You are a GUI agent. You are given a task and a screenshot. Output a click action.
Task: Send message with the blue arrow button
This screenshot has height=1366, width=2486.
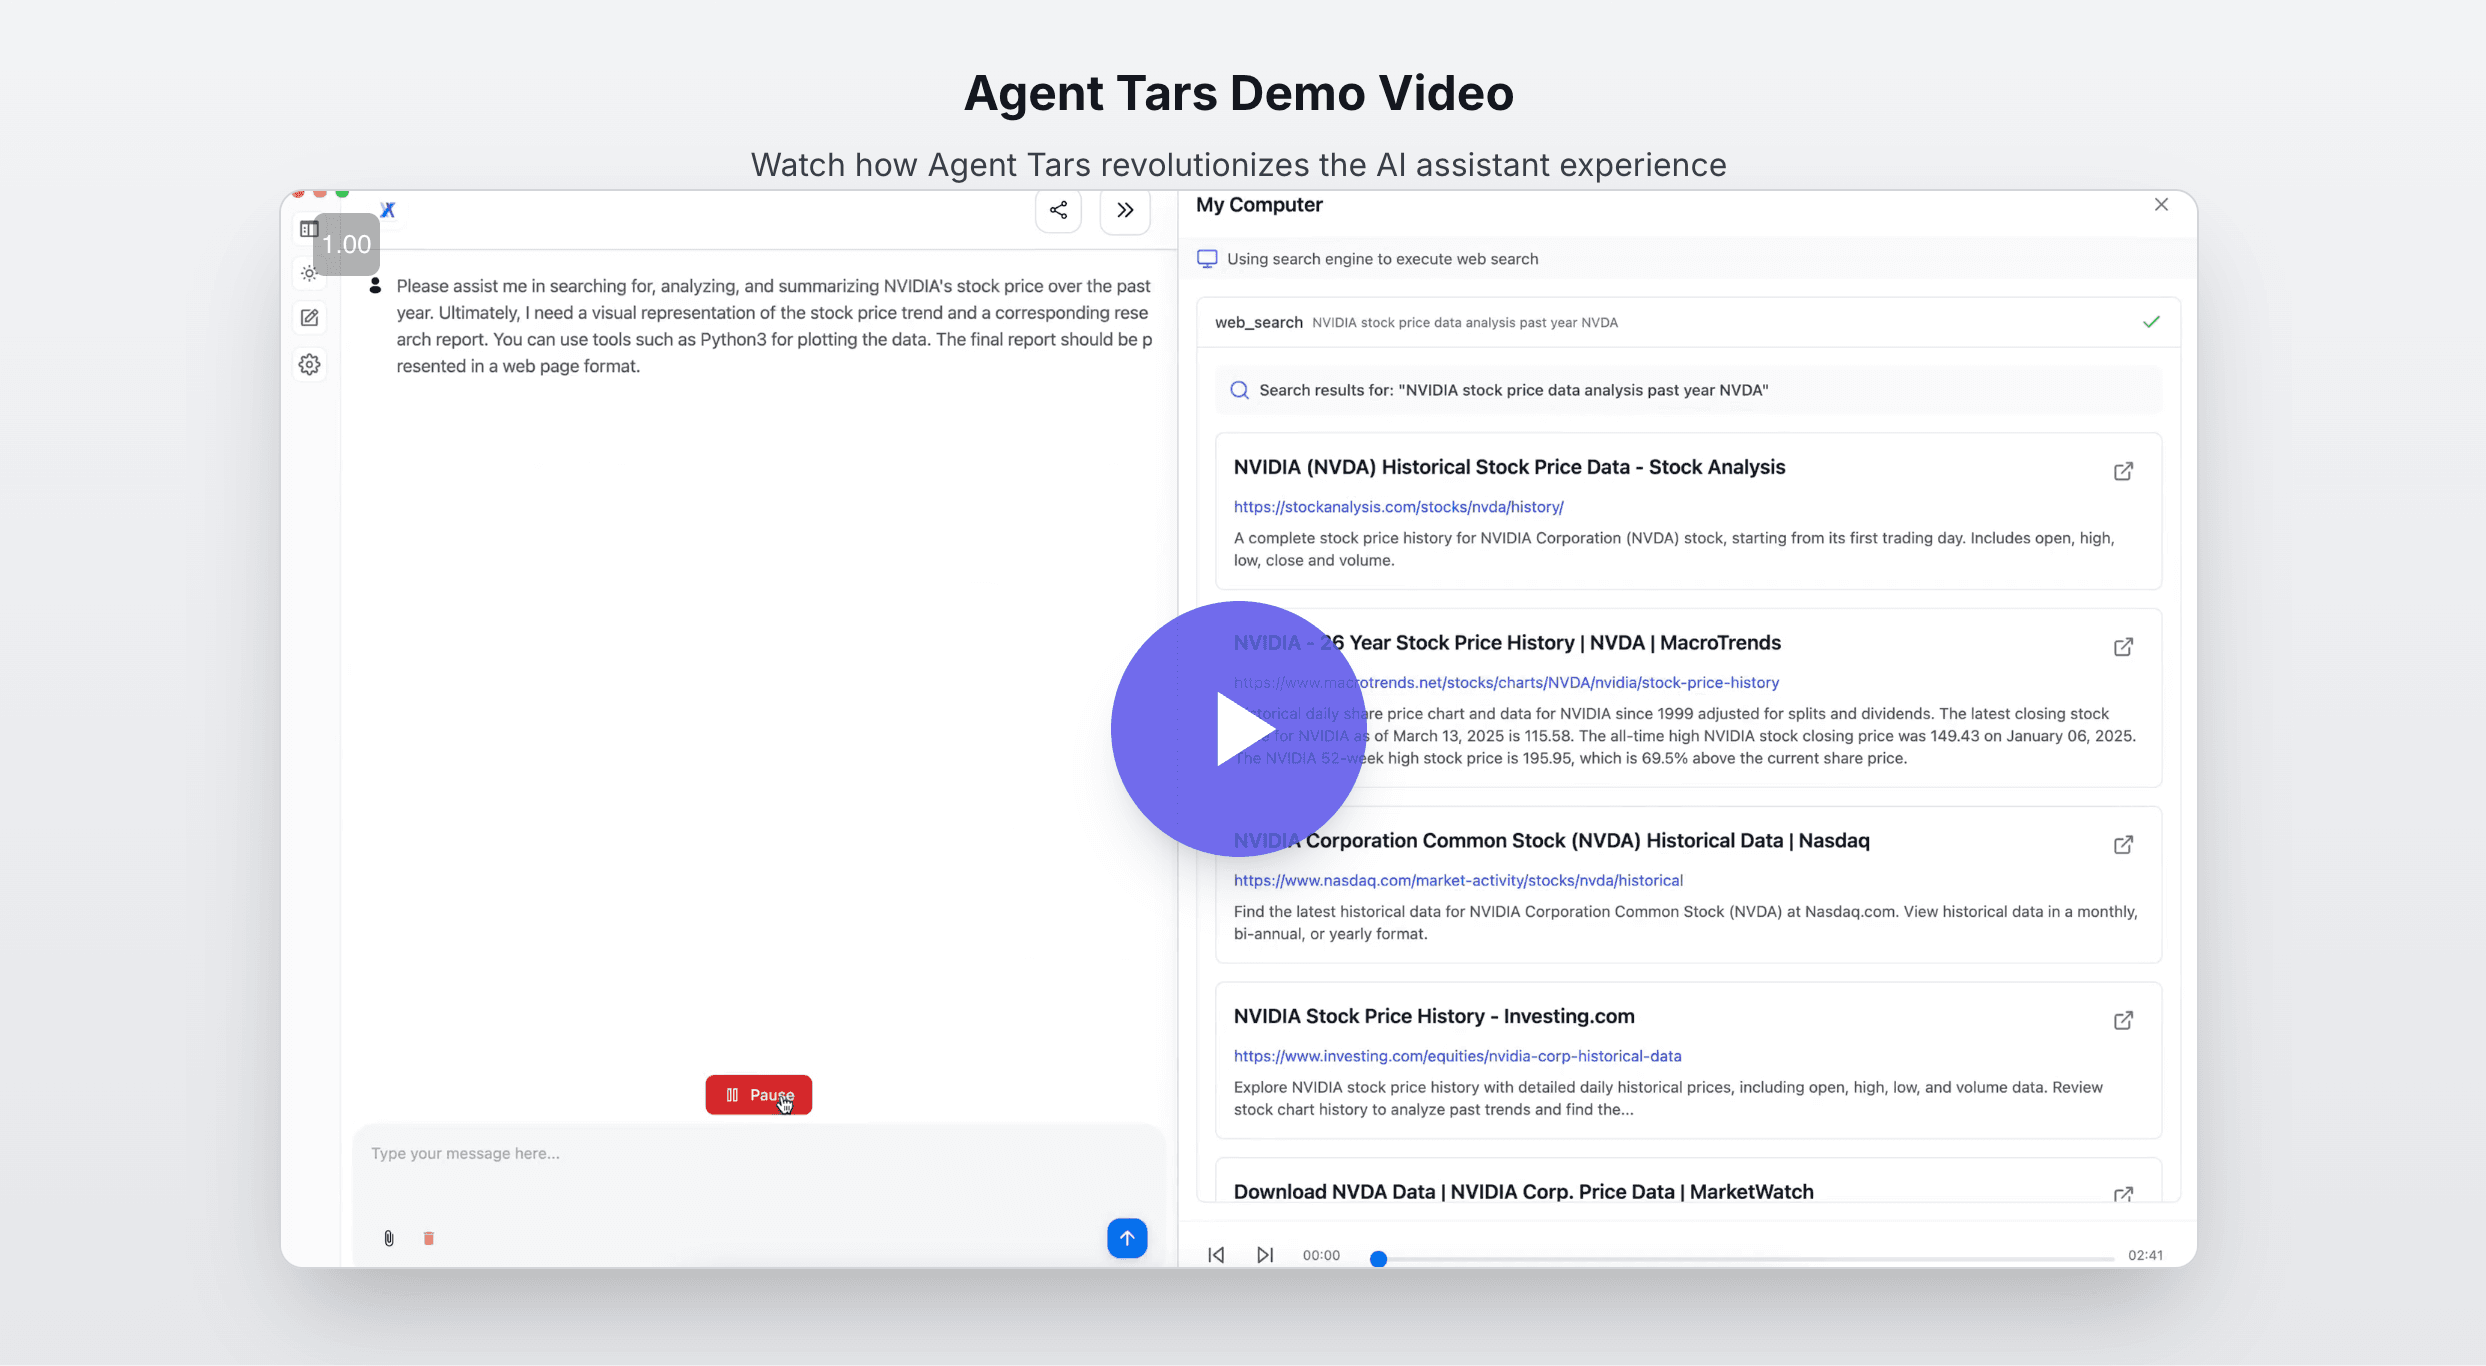coord(1127,1238)
